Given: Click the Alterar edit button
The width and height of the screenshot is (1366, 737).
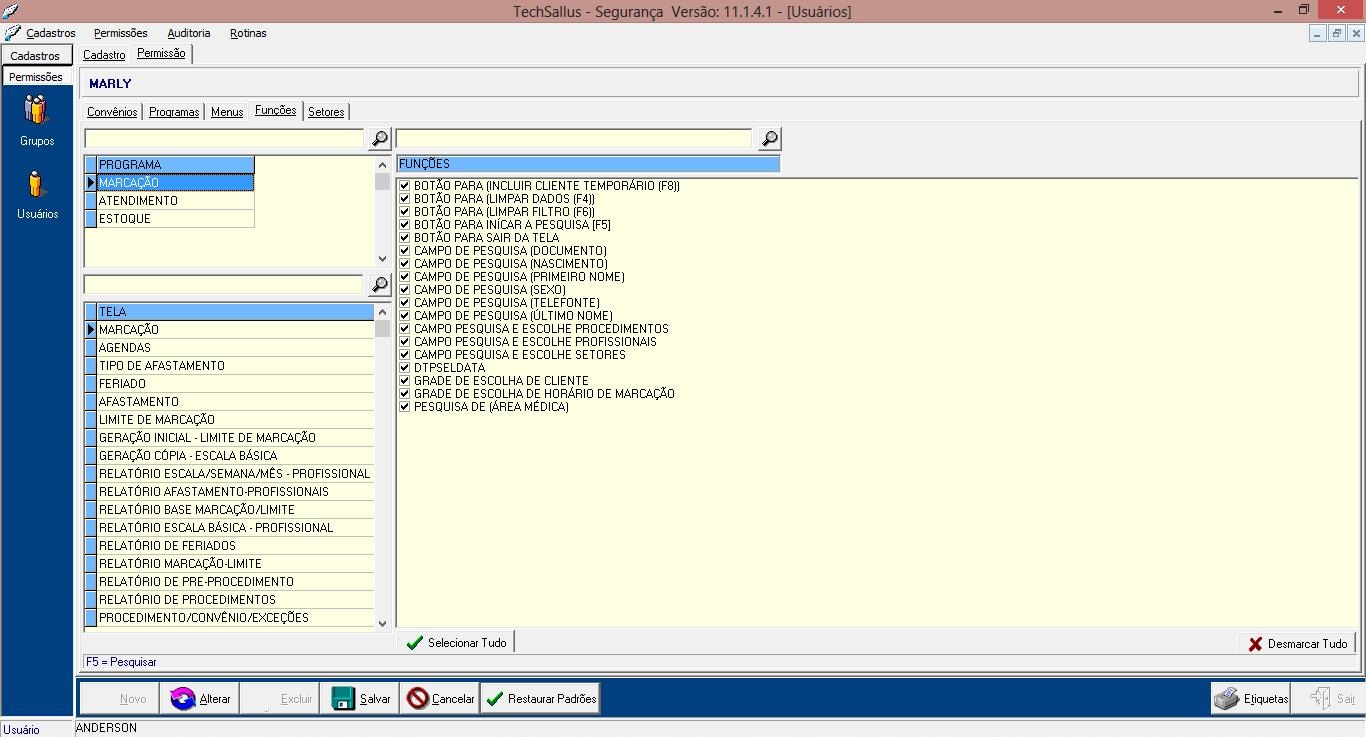Looking at the screenshot, I should tap(200, 699).
